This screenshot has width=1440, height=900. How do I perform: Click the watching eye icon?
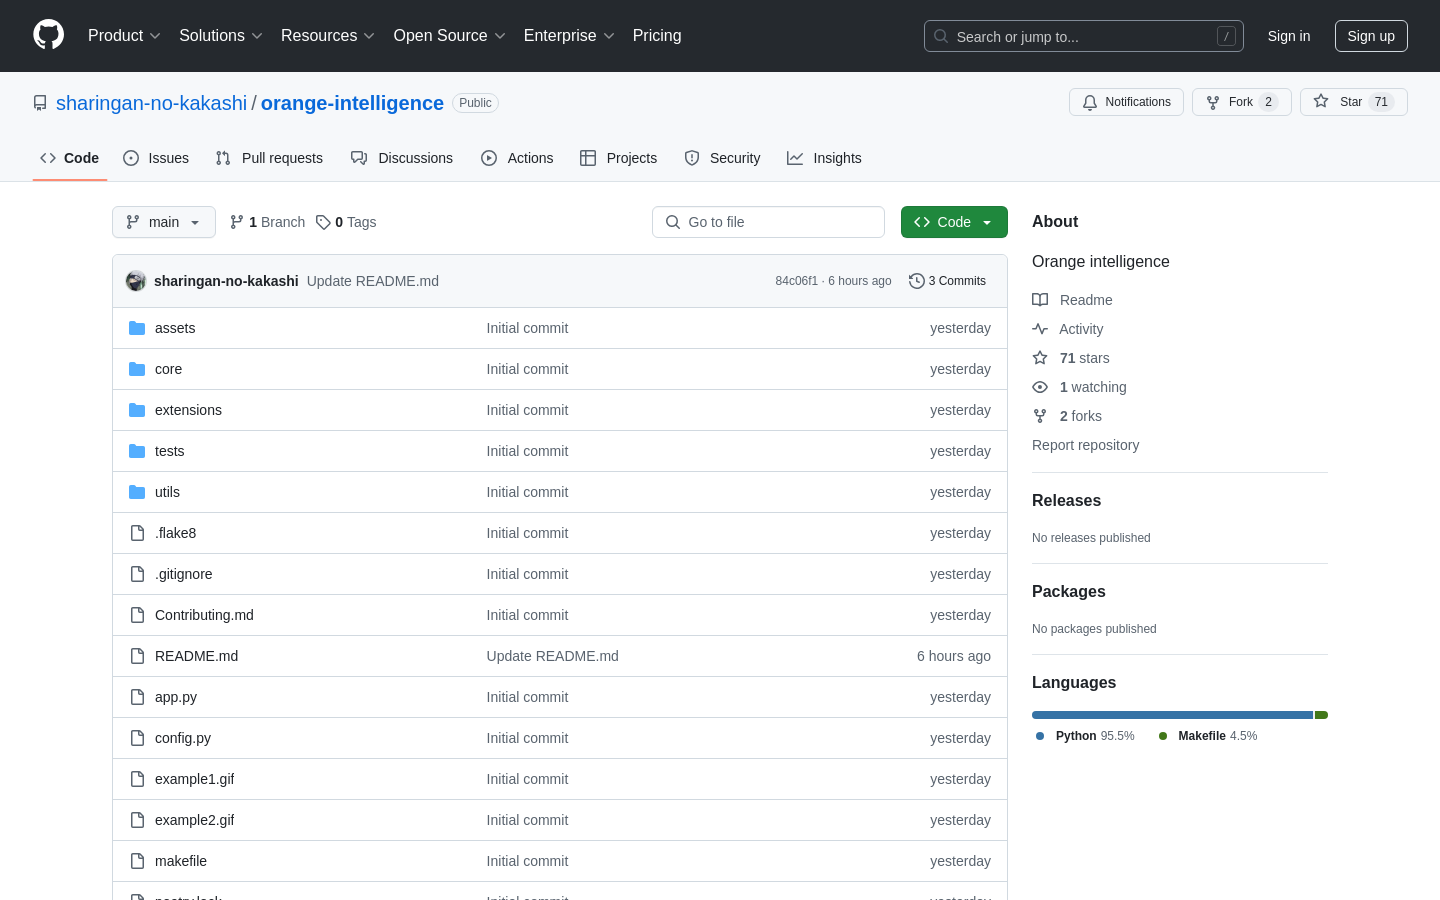click(x=1040, y=387)
